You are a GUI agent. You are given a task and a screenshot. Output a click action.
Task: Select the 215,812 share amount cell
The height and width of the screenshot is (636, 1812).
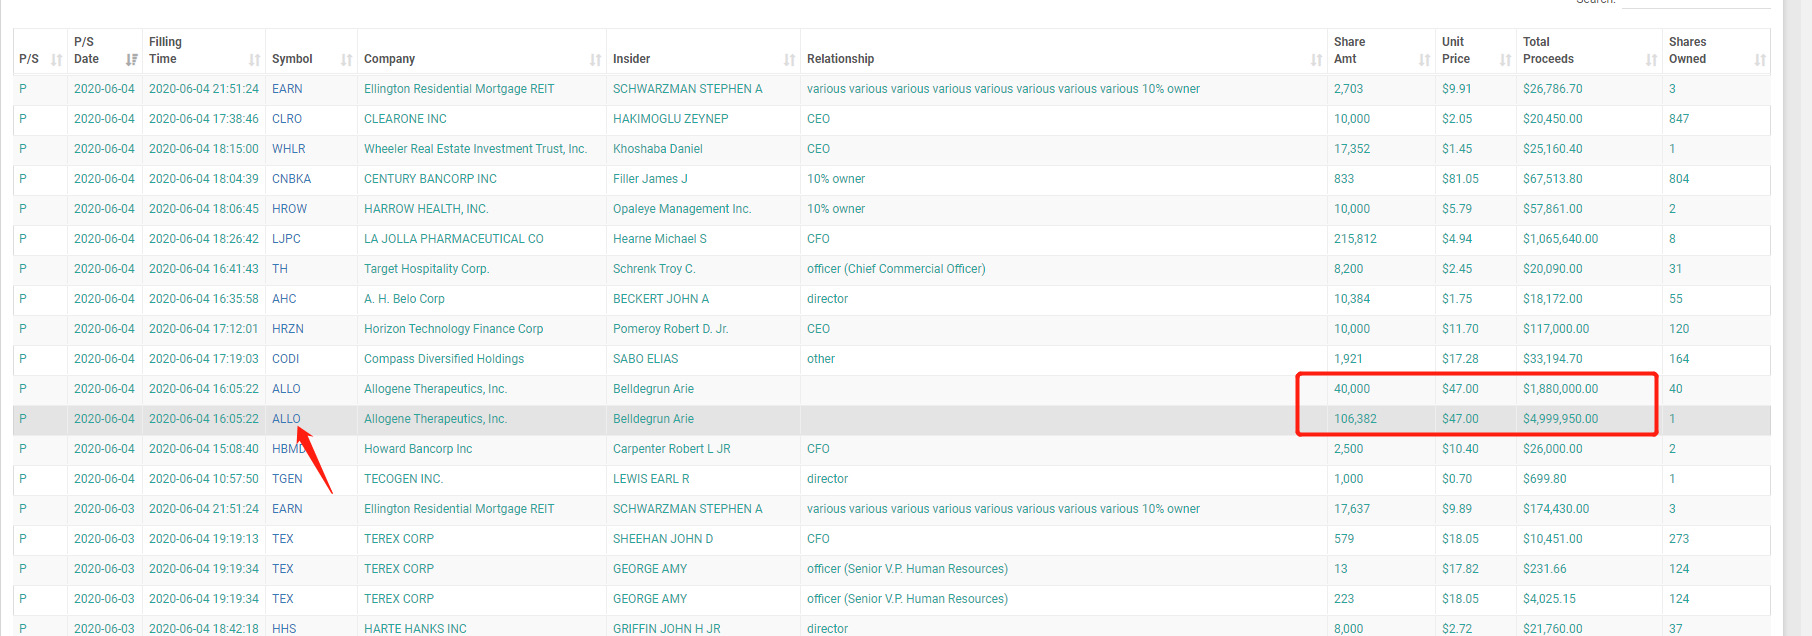click(1355, 239)
